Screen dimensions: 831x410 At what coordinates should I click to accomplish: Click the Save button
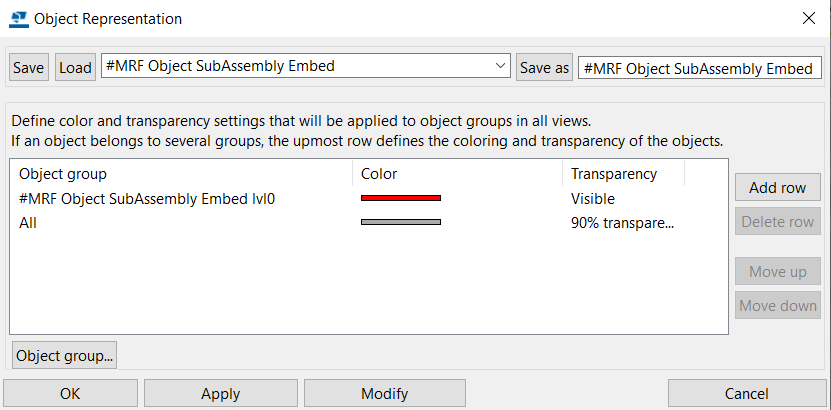(29, 67)
